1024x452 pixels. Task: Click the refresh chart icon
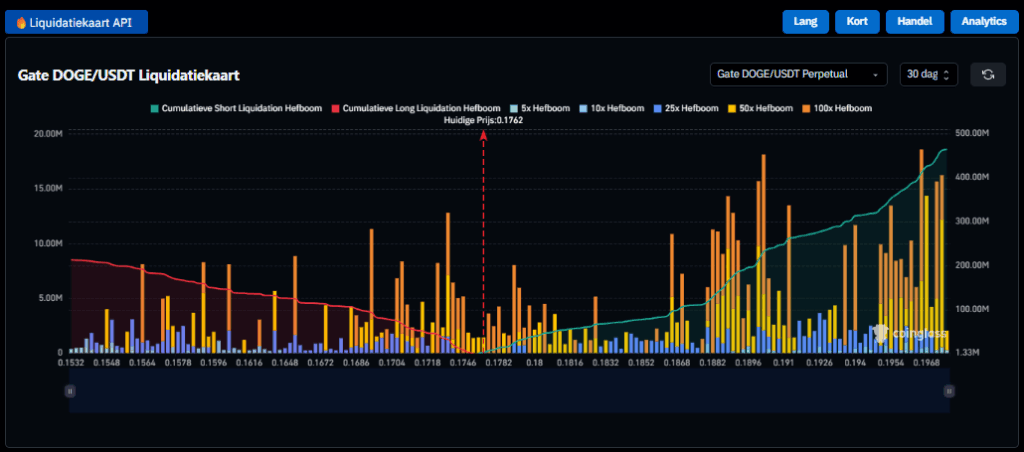click(x=987, y=75)
